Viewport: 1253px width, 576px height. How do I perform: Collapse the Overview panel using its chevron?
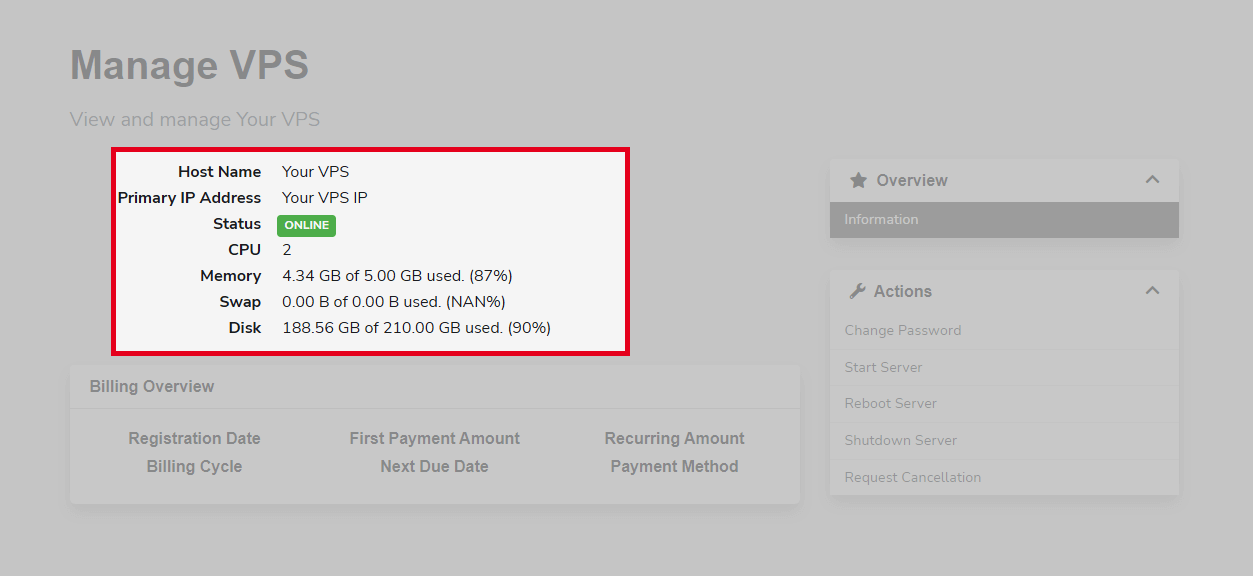(1152, 180)
